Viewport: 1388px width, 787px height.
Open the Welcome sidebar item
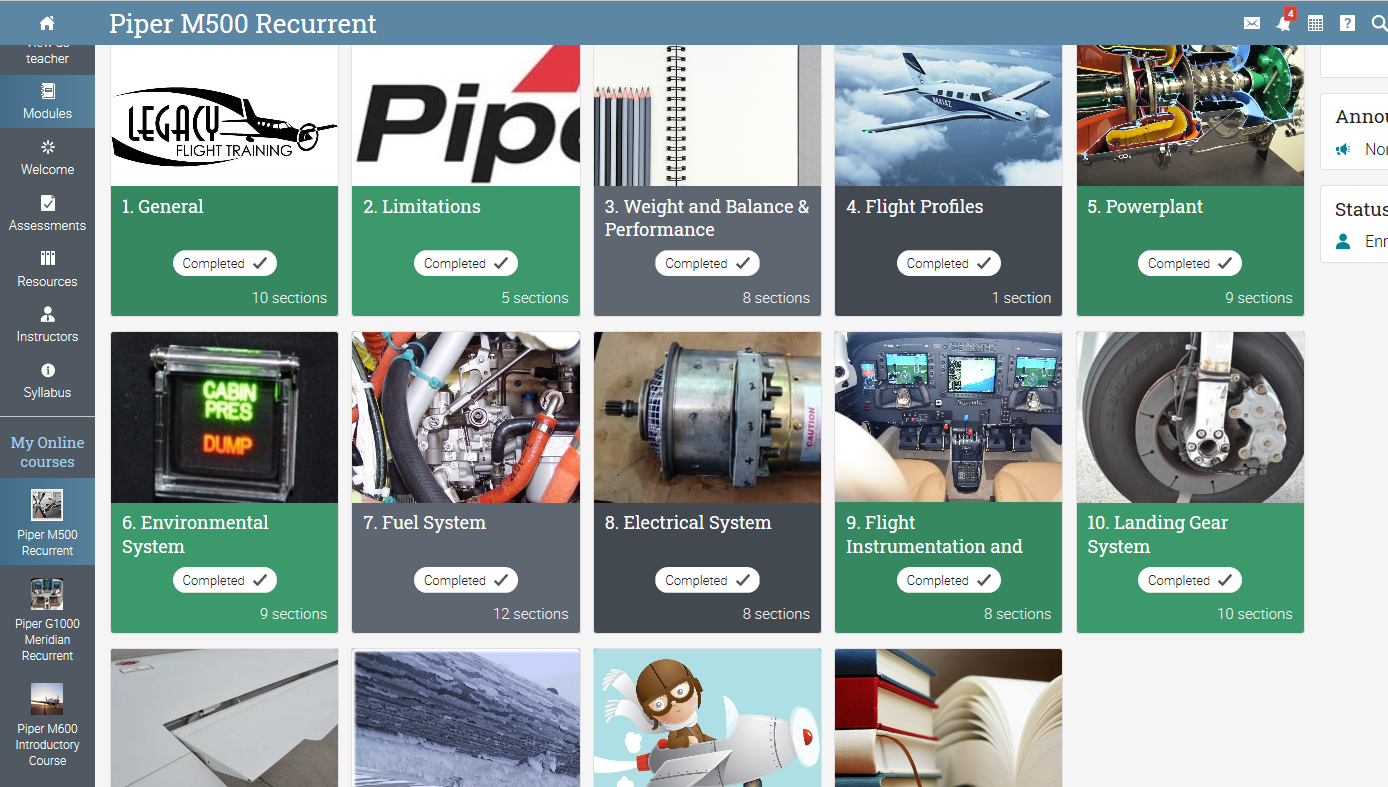click(47, 157)
